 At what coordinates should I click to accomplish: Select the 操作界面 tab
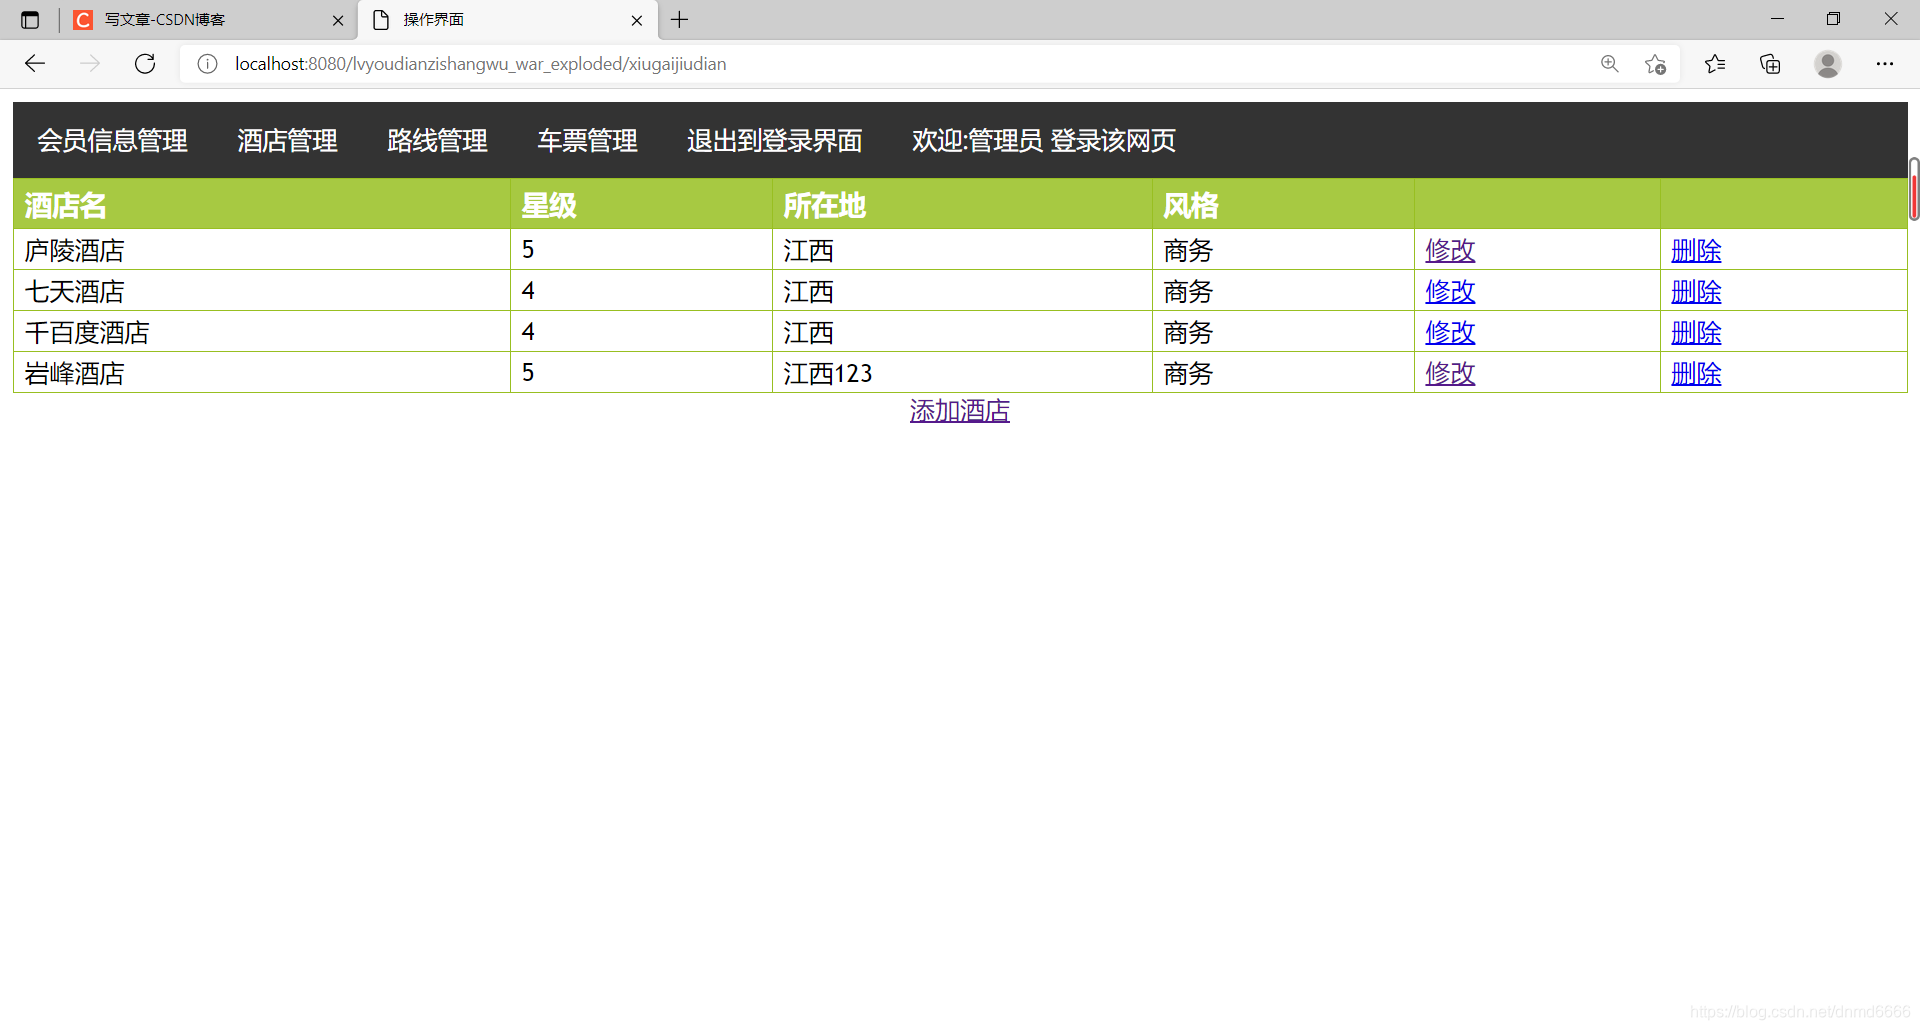tap(508, 20)
